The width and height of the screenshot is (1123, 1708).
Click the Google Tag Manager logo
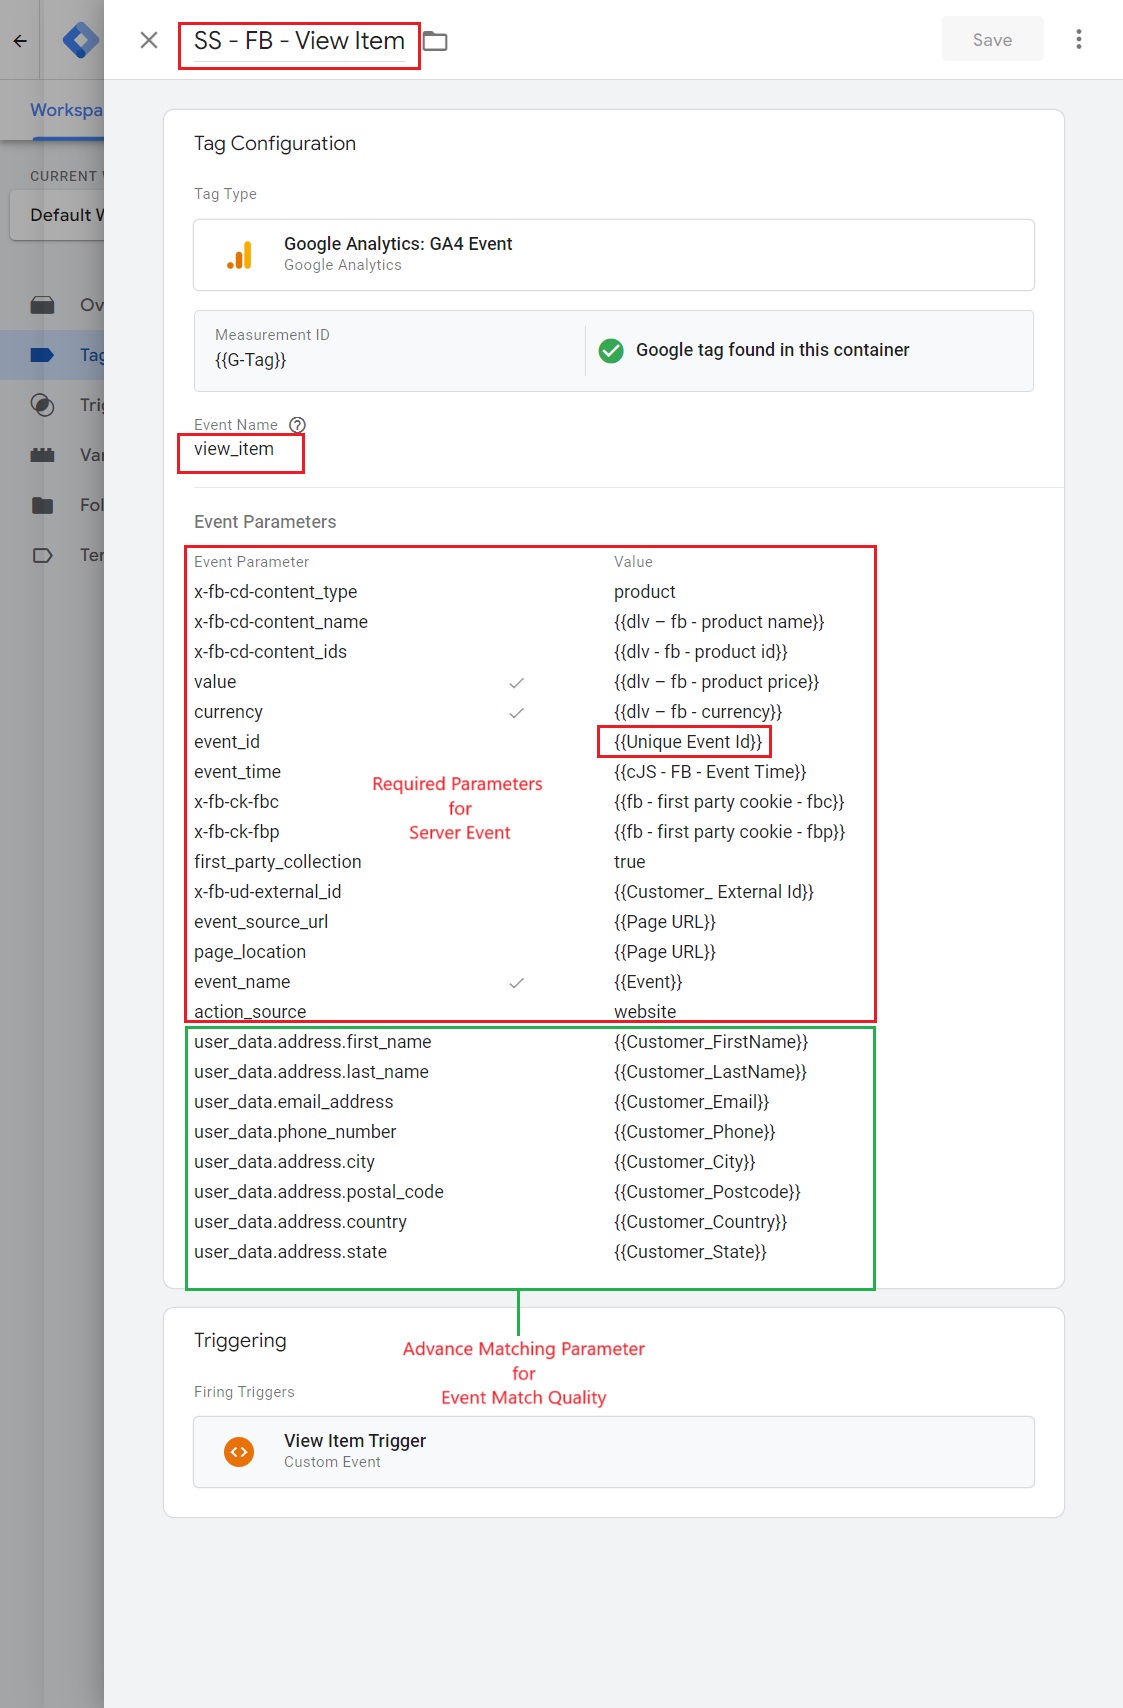tap(80, 40)
